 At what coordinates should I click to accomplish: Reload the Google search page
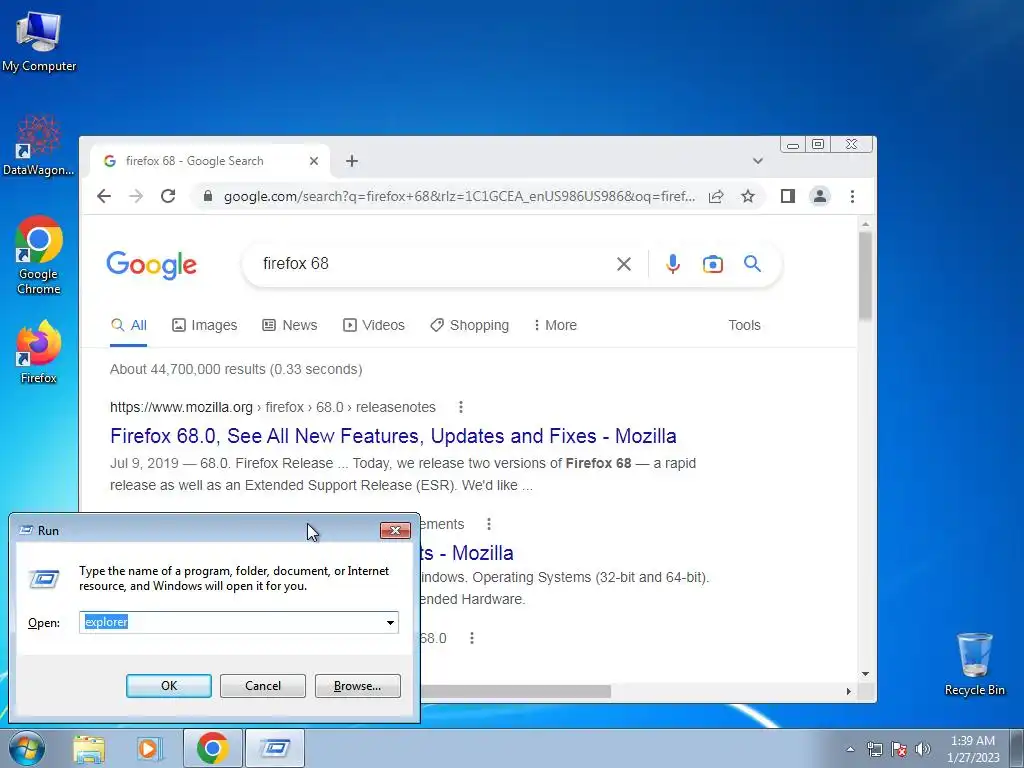click(168, 196)
